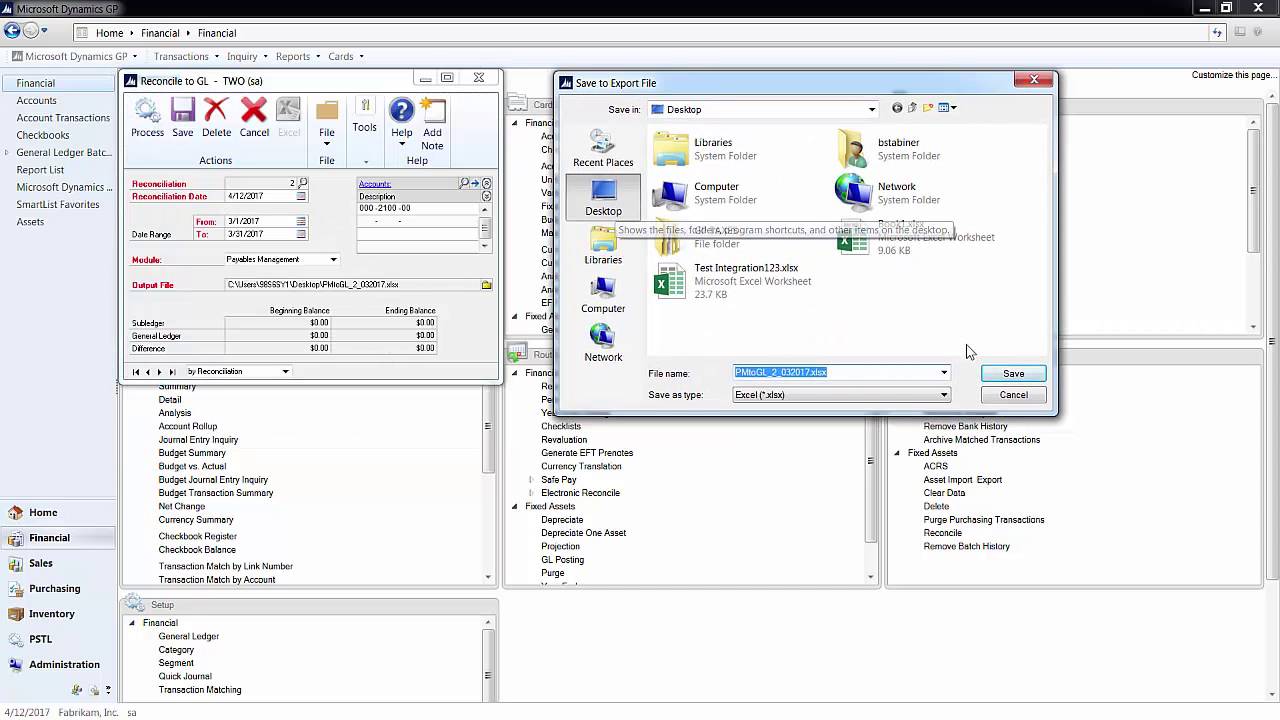This screenshot has width=1280, height=720.
Task: Select Budget vs. Actual inquiry item
Action: tap(192, 466)
